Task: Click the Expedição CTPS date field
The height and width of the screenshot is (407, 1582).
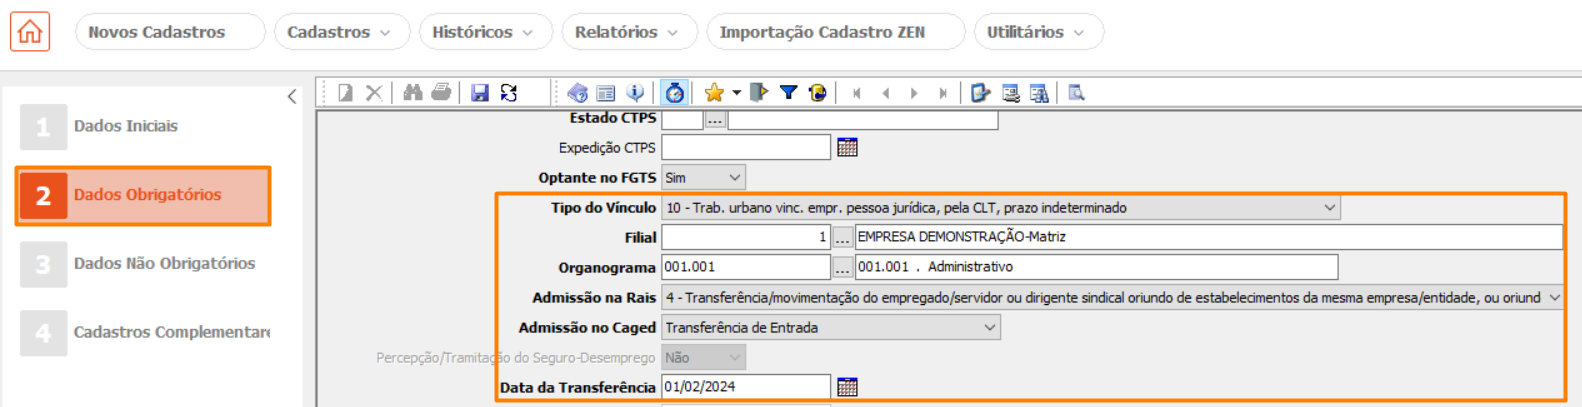Action: click(746, 147)
